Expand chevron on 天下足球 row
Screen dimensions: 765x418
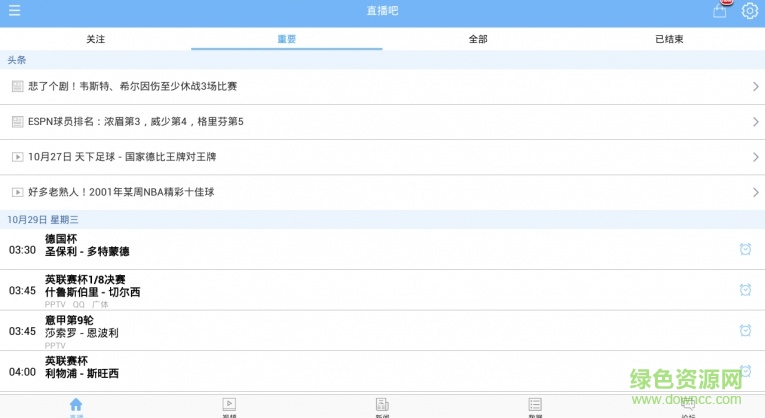point(755,157)
